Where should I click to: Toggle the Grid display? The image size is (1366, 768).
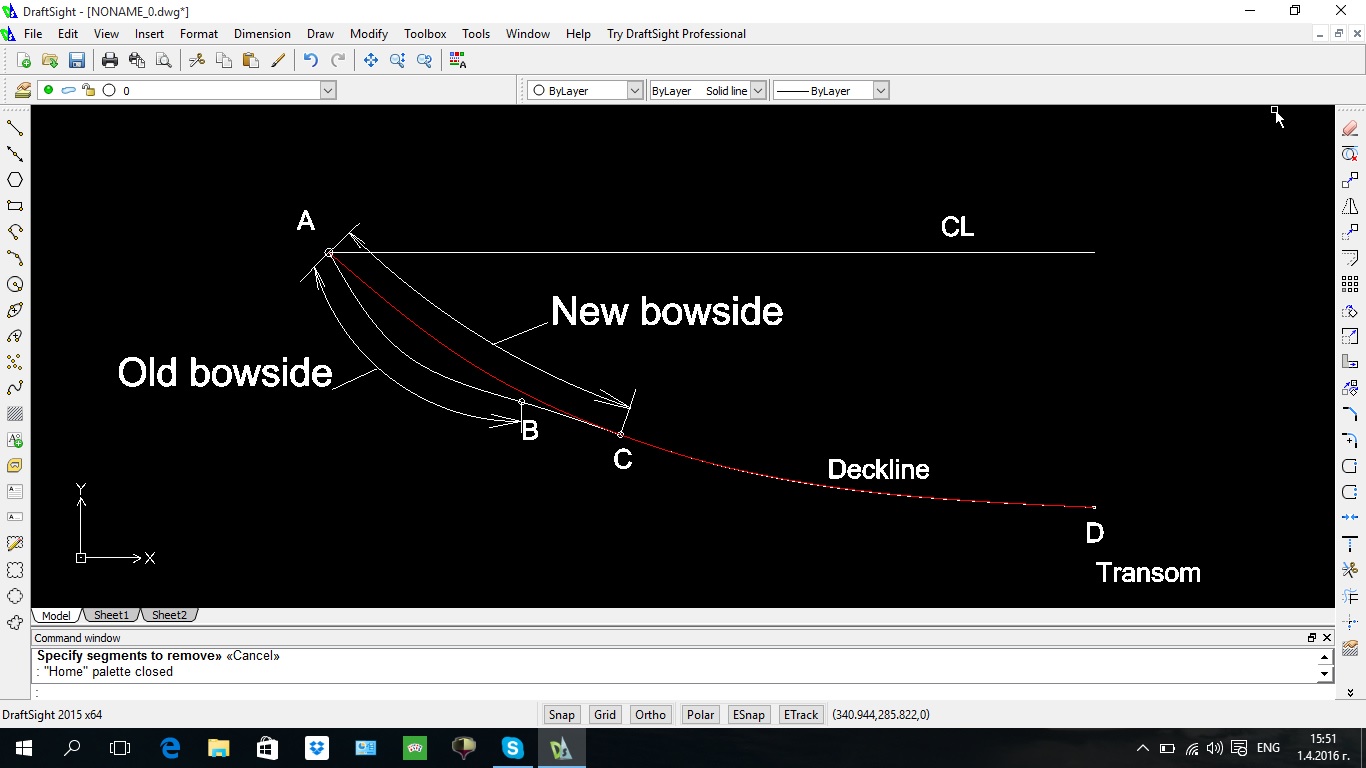point(605,715)
